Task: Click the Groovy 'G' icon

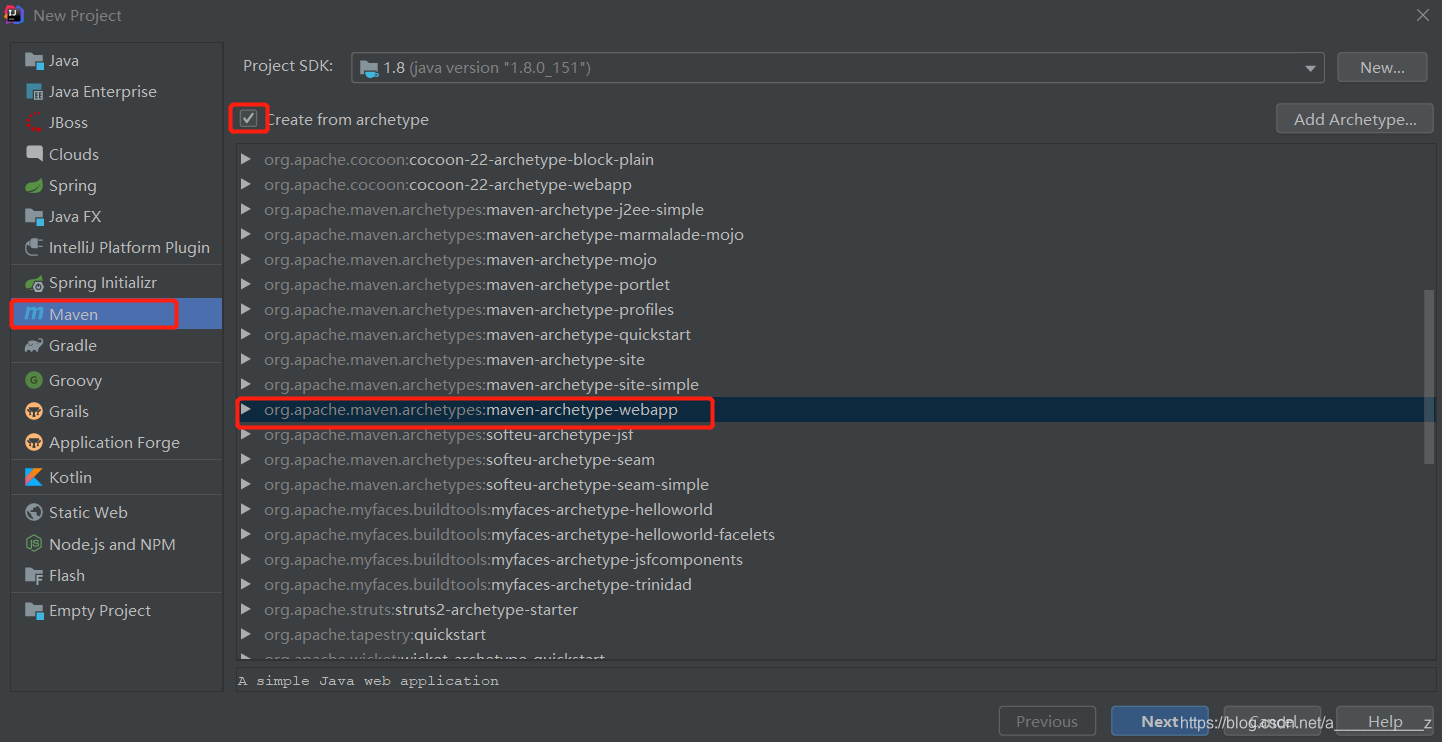Action: [34, 380]
